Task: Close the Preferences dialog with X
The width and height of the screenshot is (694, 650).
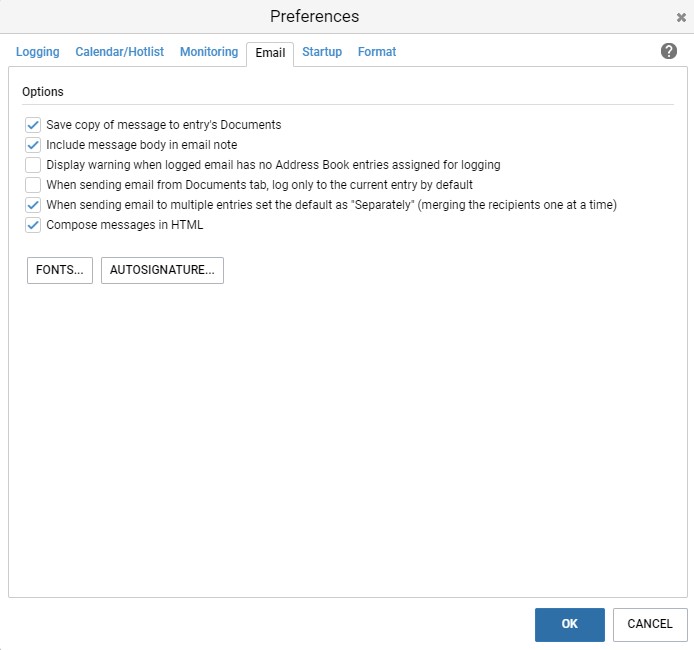Action: pyautogui.click(x=681, y=18)
